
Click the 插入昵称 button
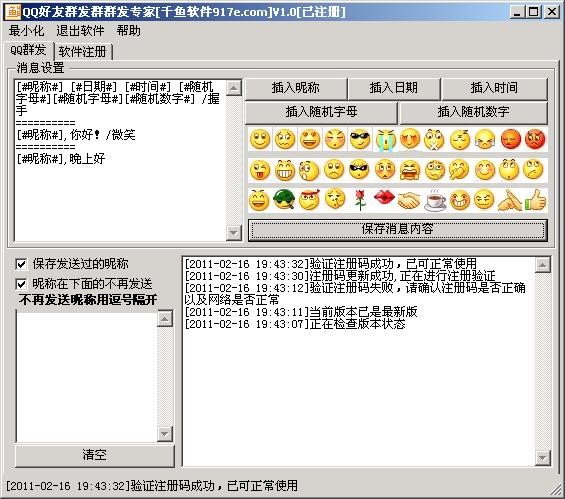pyautogui.click(x=296, y=88)
